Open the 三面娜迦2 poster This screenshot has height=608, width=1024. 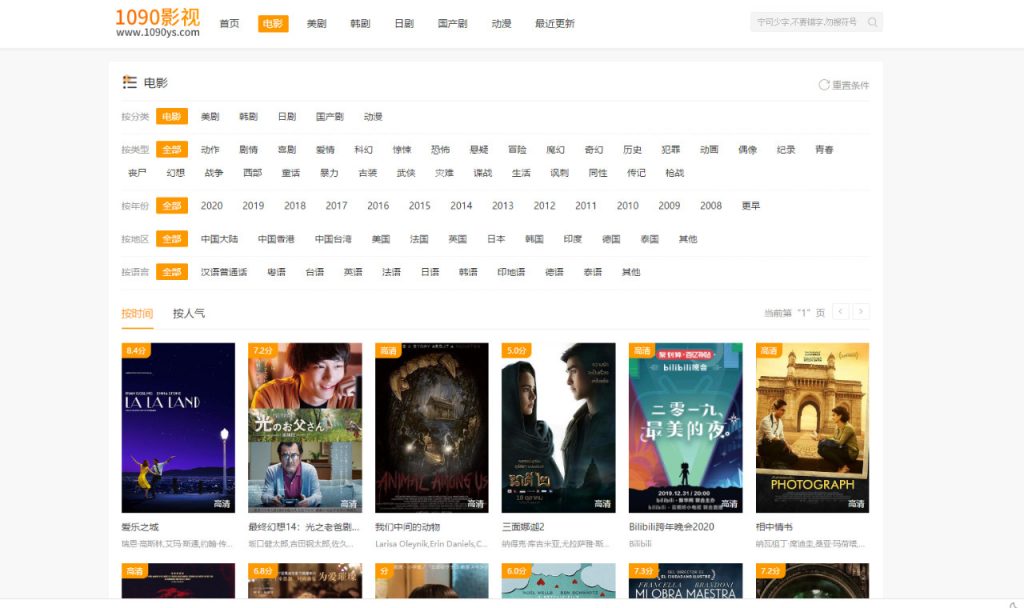point(558,428)
